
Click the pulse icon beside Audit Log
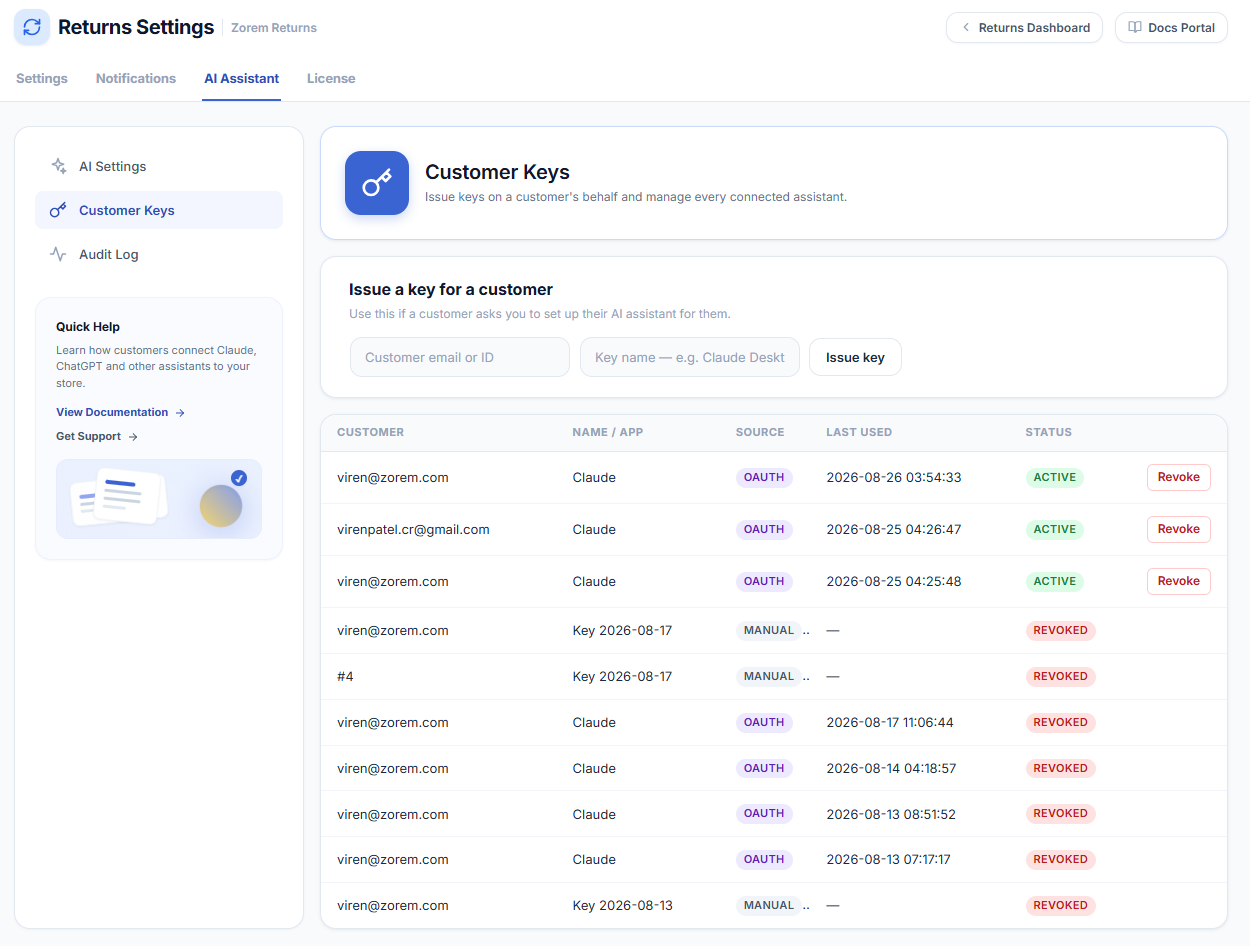(58, 254)
